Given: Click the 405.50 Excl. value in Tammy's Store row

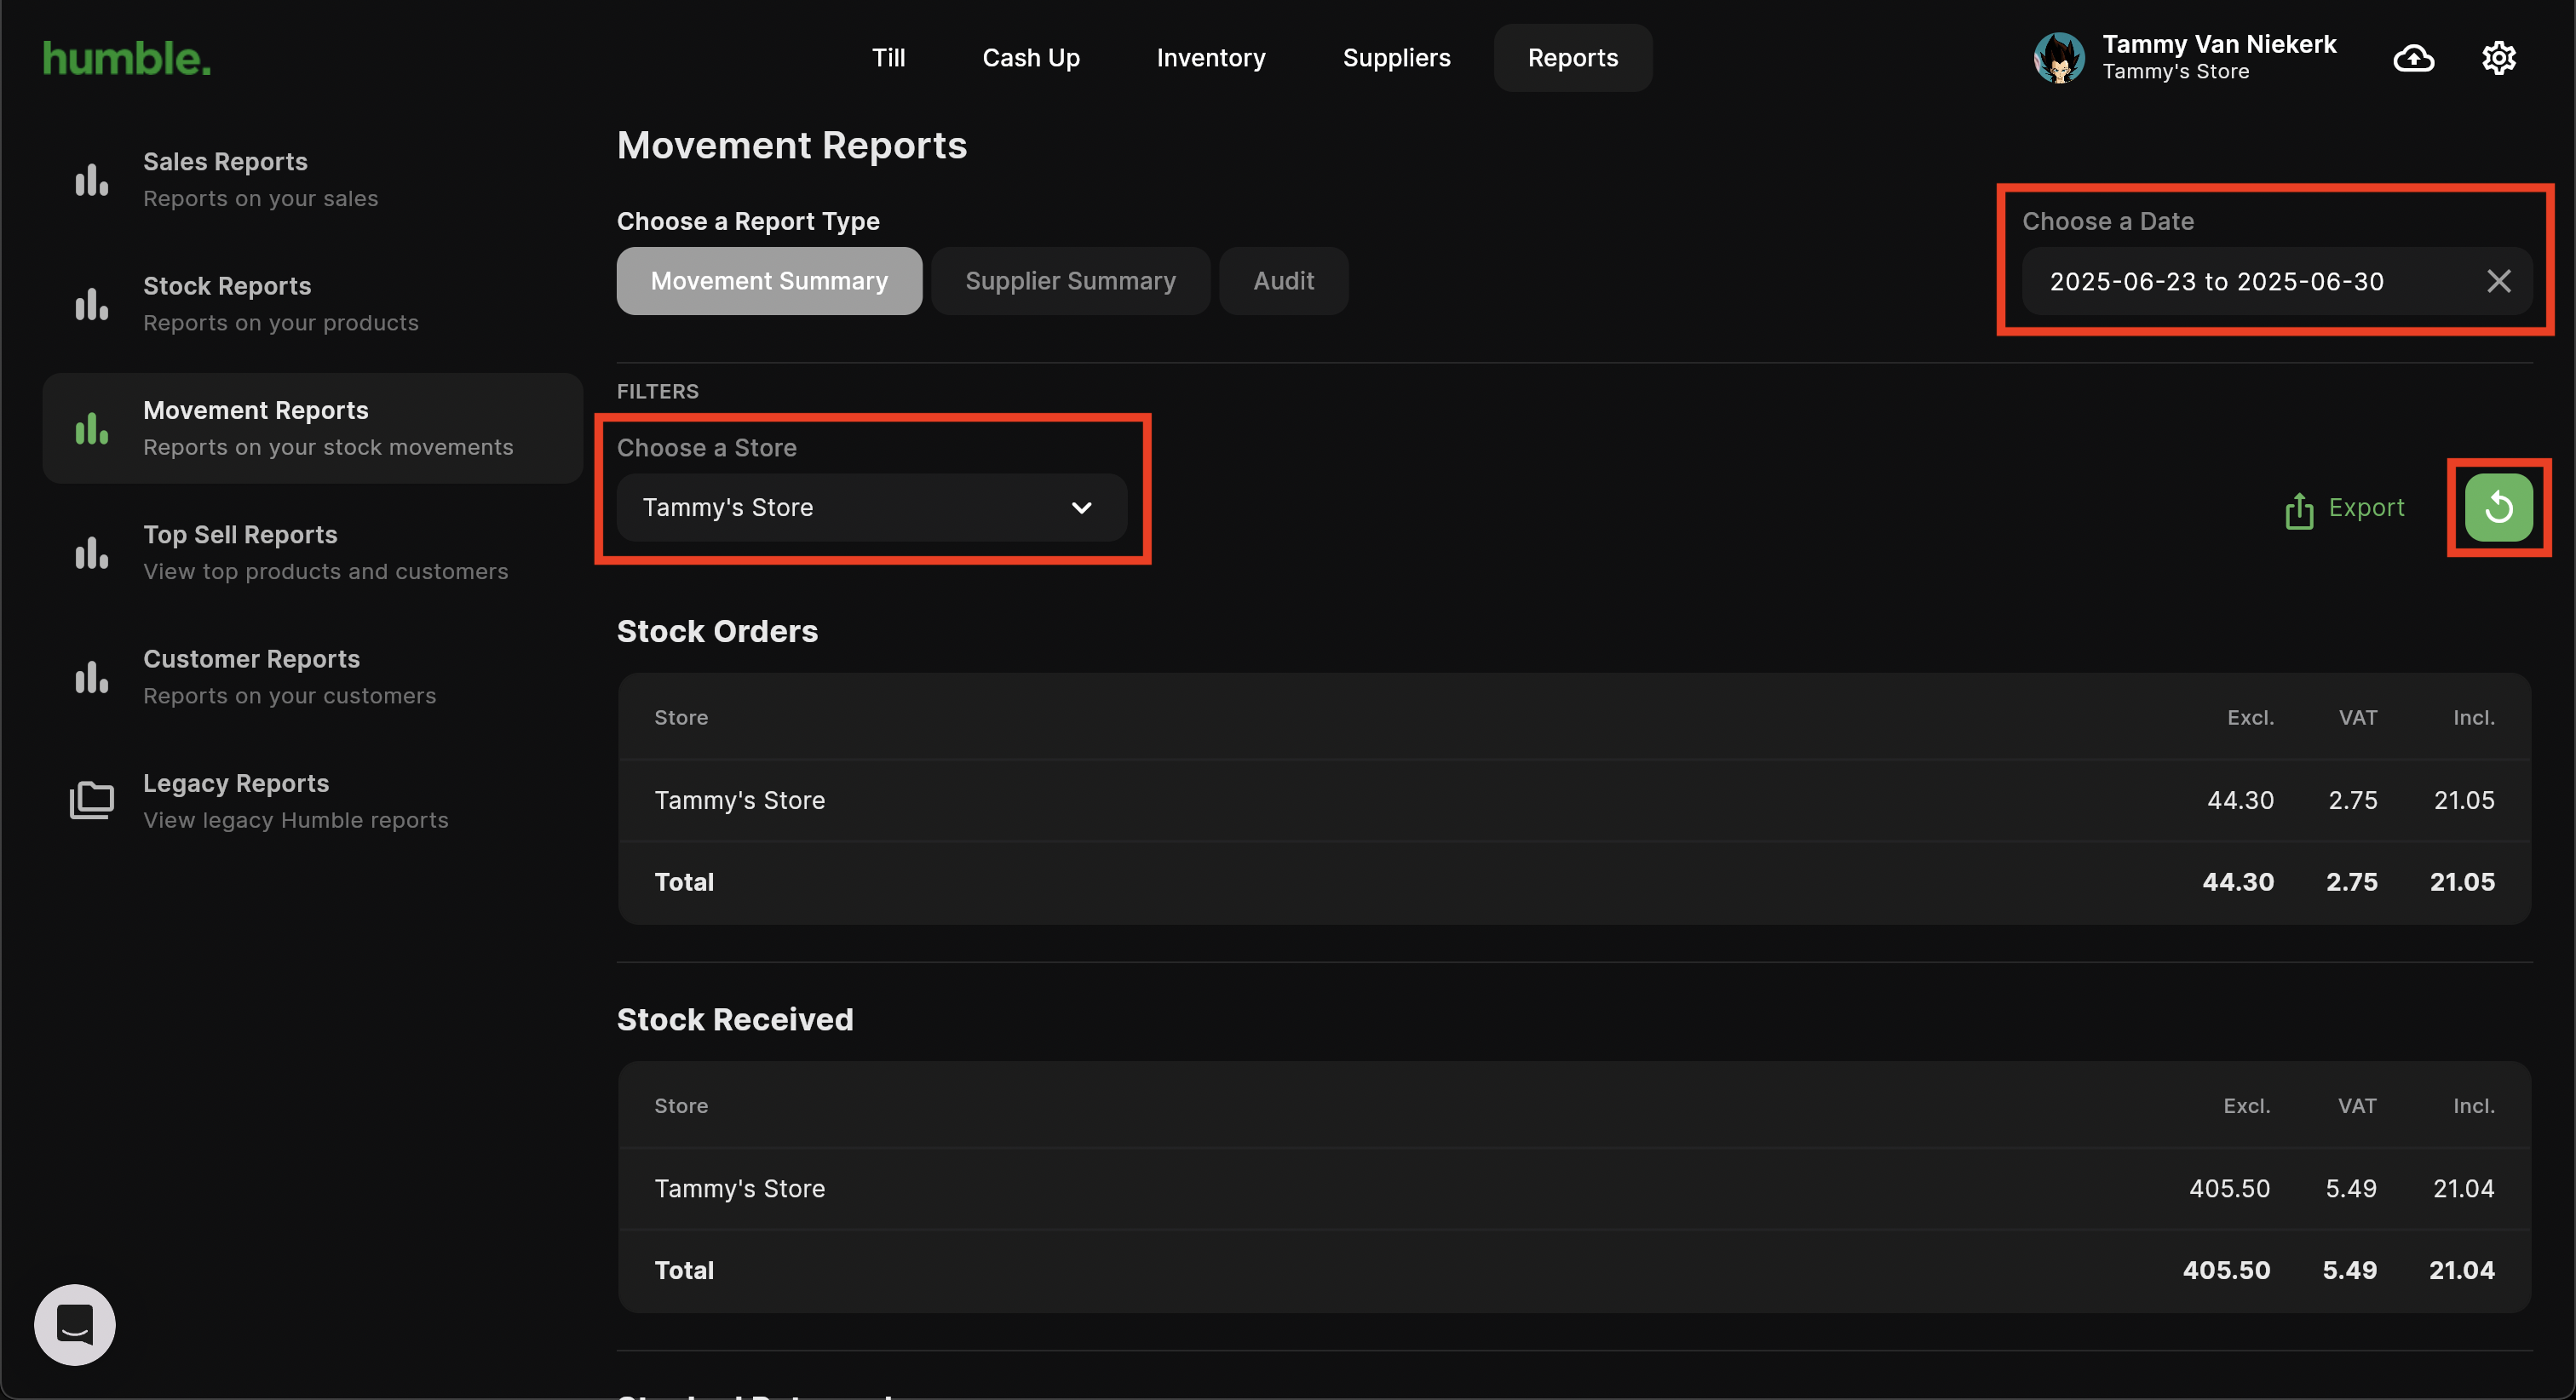Looking at the screenshot, I should pos(2229,1189).
